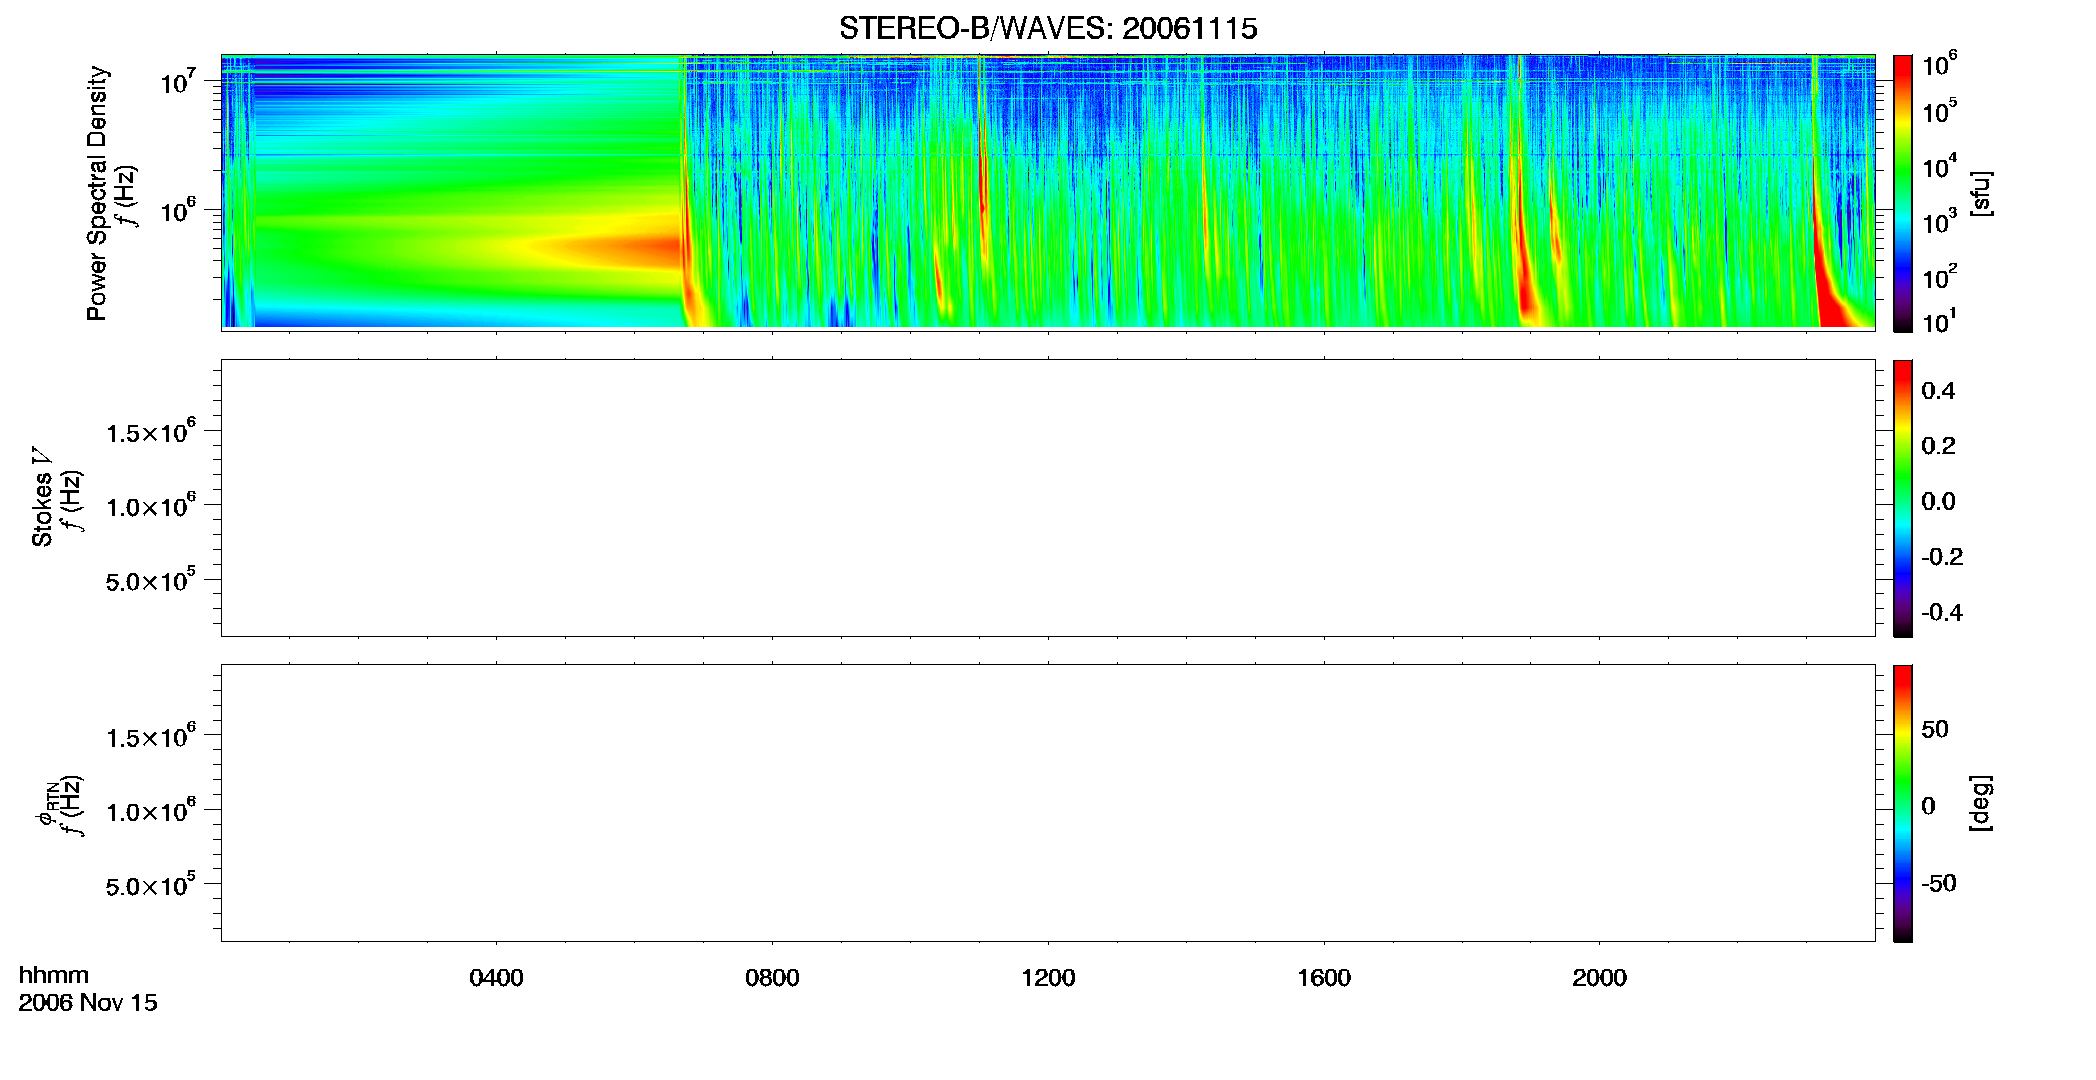2096x1080 pixels.
Task: Click the Power Spectral Density axis label
Action: click(97, 193)
